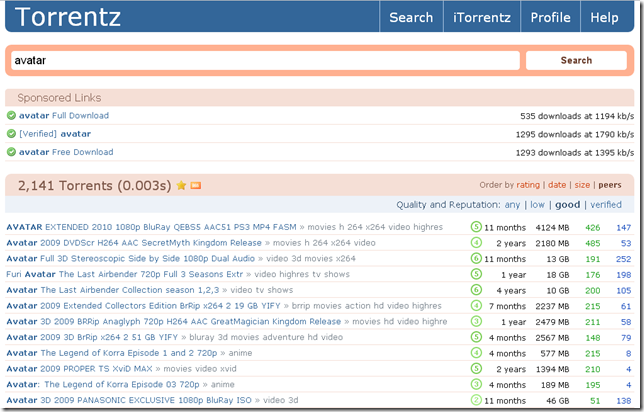The width and height of the screenshot is (644, 412).
Task: Click rating circle for Airbender Collection season row
Action: coord(476,290)
